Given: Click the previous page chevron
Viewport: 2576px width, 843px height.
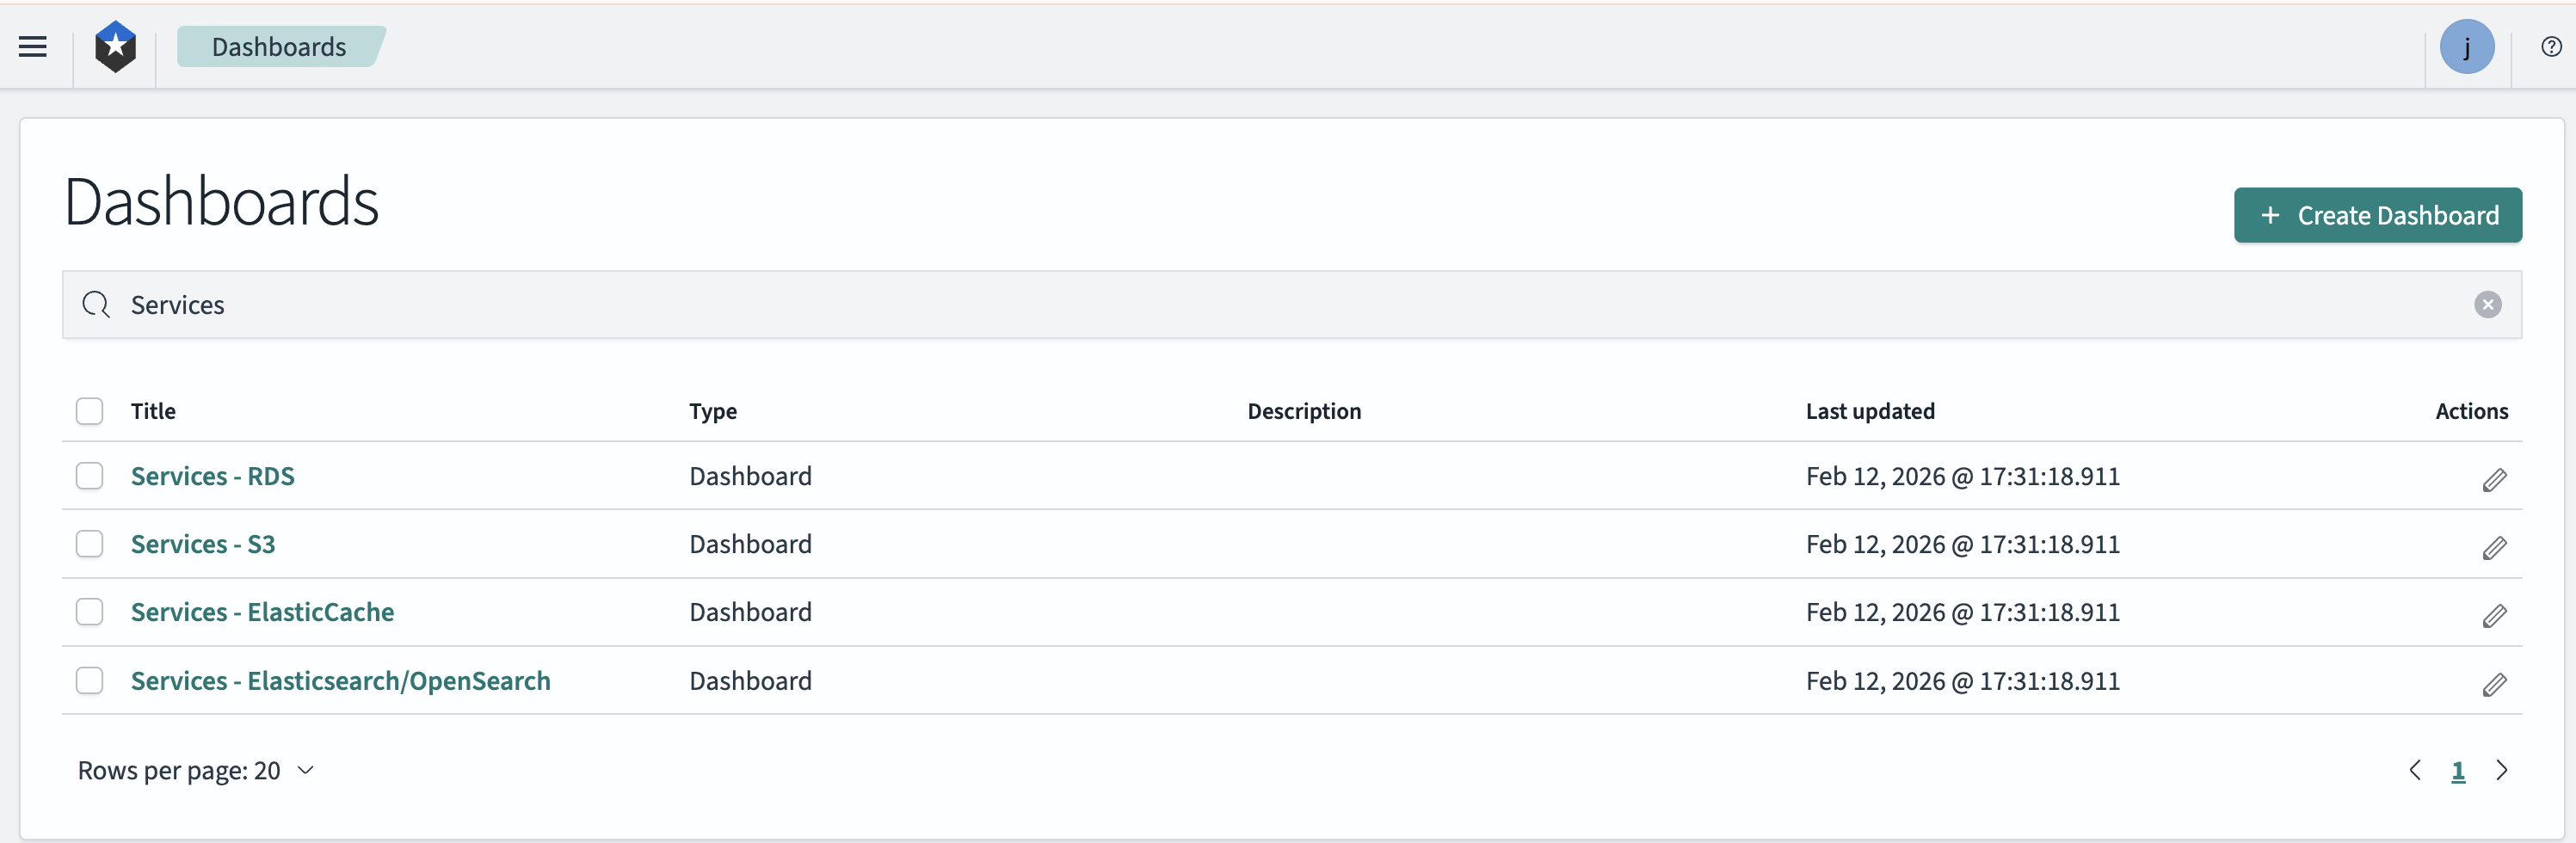Looking at the screenshot, I should coord(2416,770).
